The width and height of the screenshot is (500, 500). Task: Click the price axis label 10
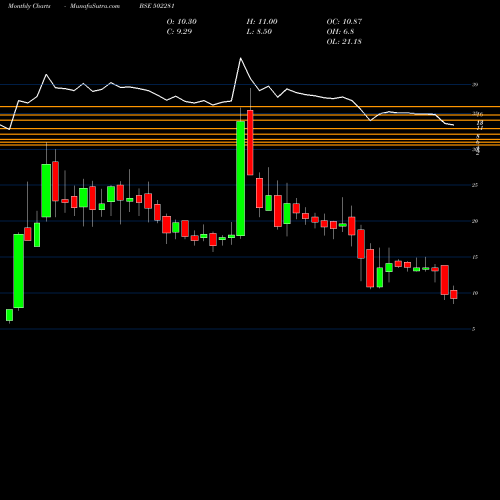(475, 293)
